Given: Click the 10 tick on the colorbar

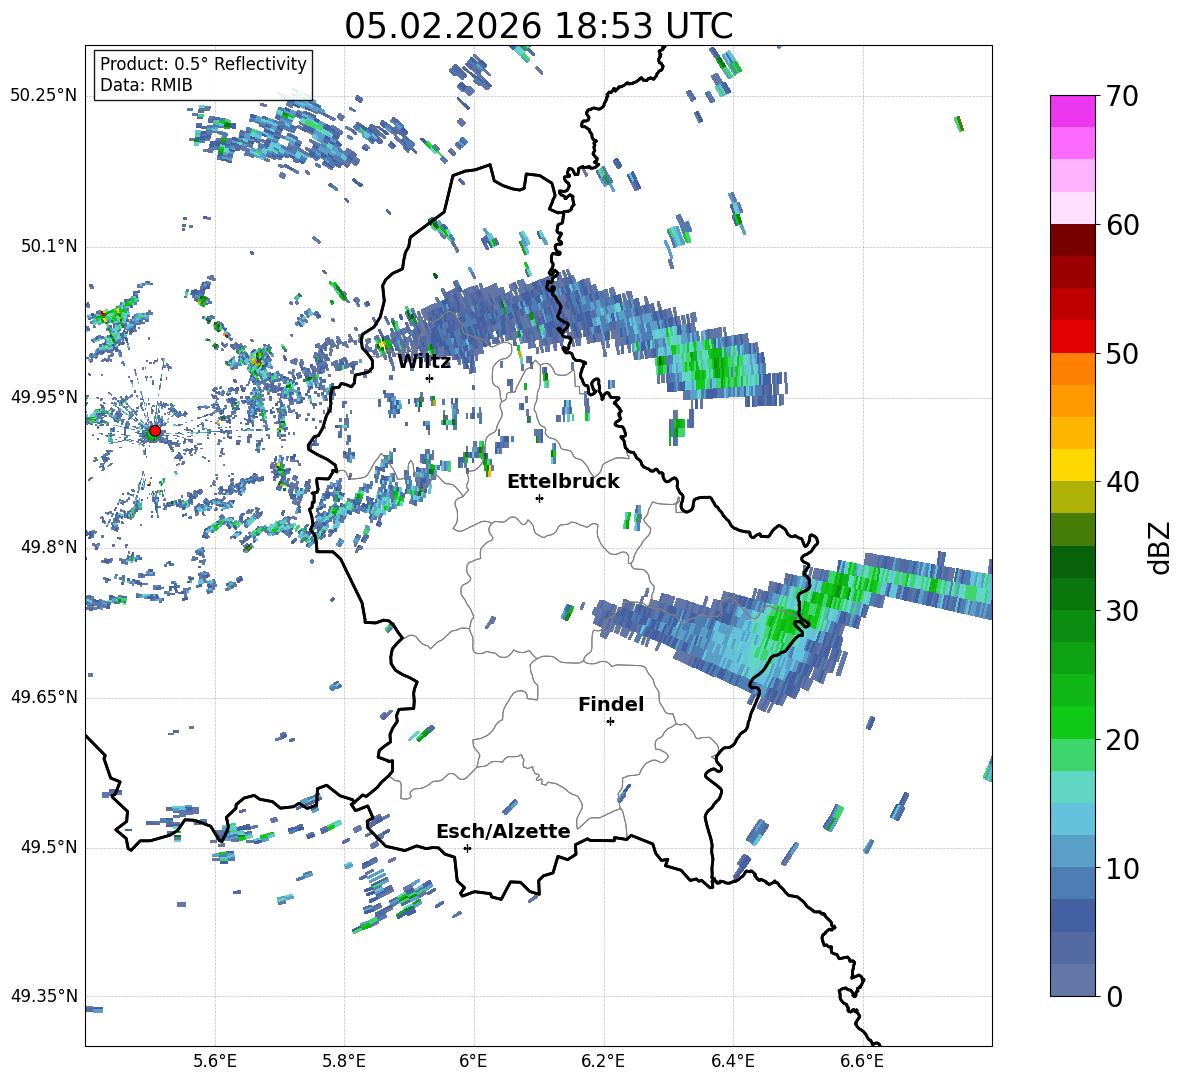Looking at the screenshot, I should point(1121,868).
